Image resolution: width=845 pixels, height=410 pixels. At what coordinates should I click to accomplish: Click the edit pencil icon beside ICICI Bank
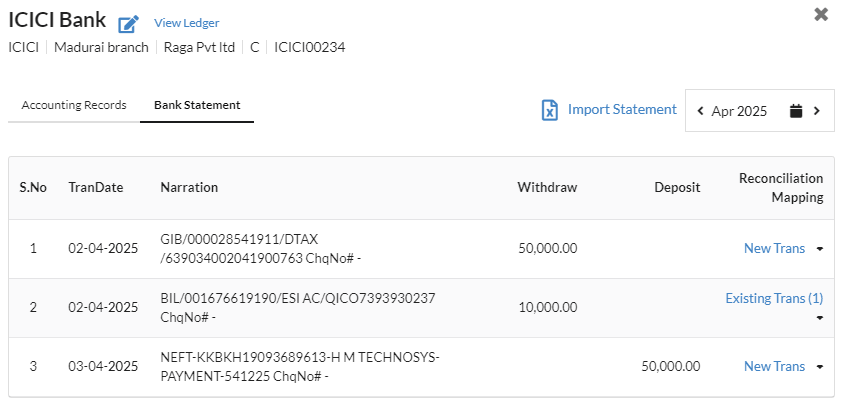click(128, 24)
